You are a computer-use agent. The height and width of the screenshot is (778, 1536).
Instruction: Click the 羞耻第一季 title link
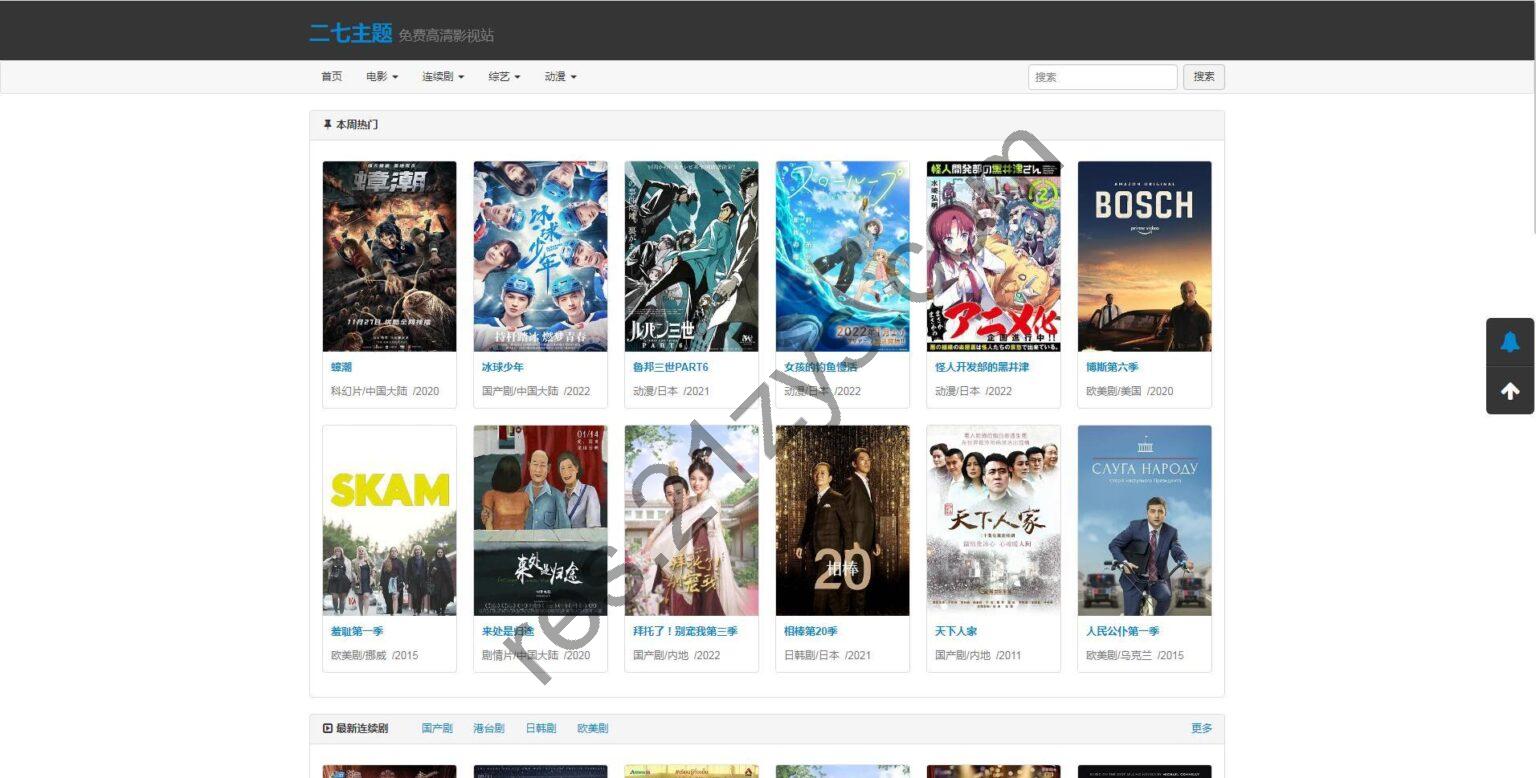pos(357,631)
